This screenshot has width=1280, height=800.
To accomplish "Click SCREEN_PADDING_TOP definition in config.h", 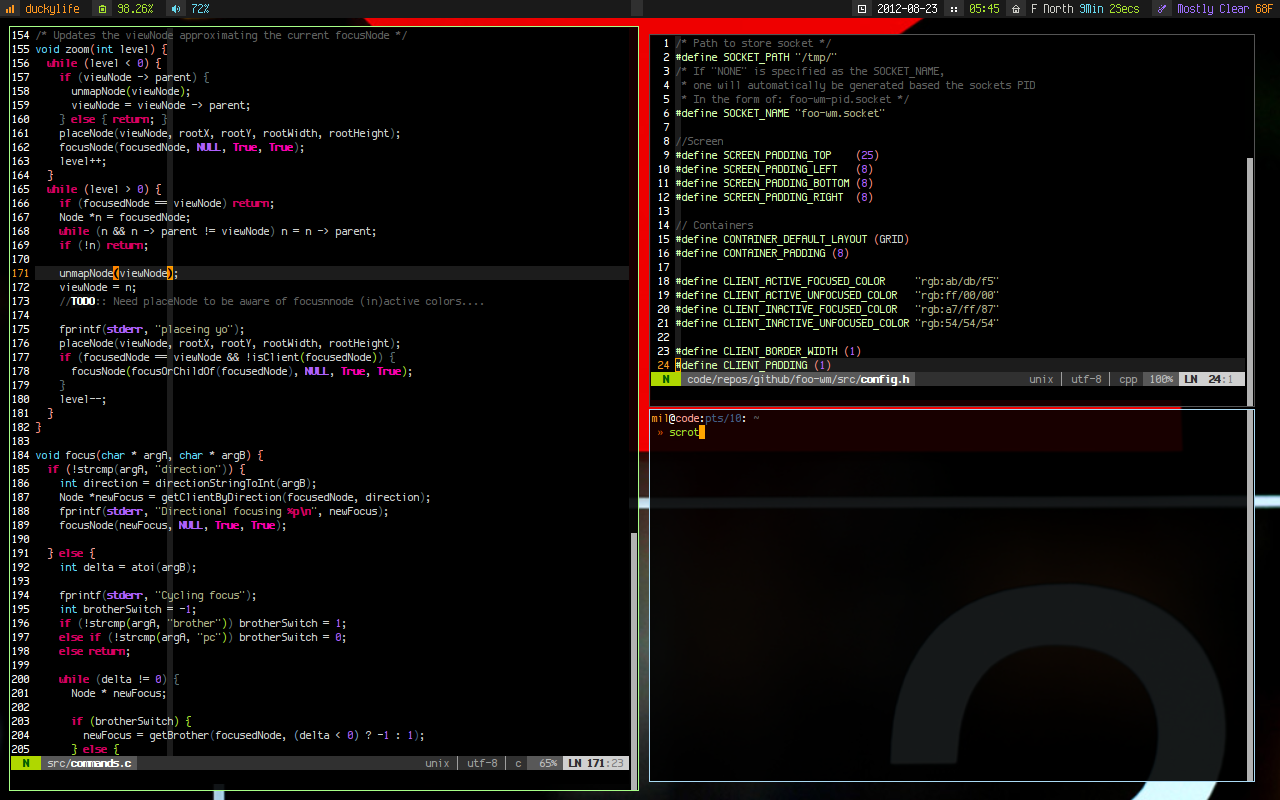I will (777, 155).
